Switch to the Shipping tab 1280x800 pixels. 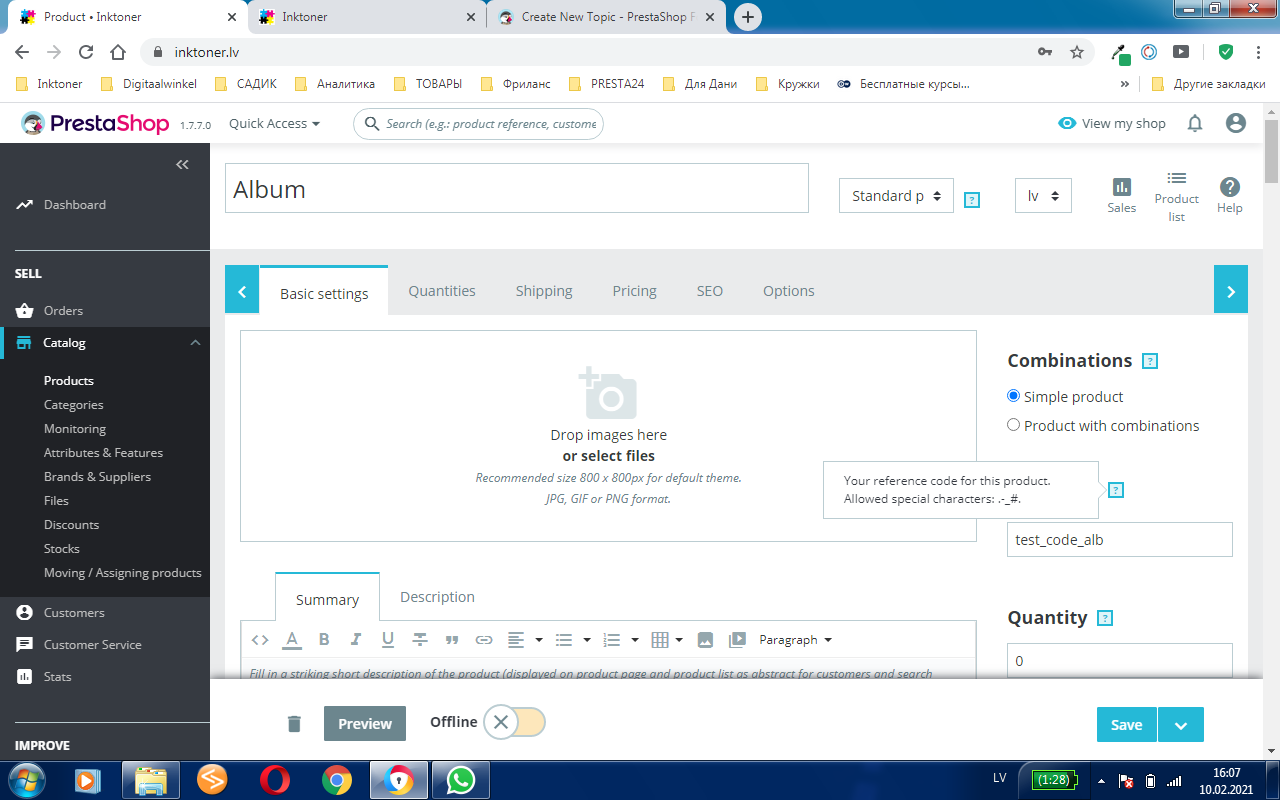[544, 291]
